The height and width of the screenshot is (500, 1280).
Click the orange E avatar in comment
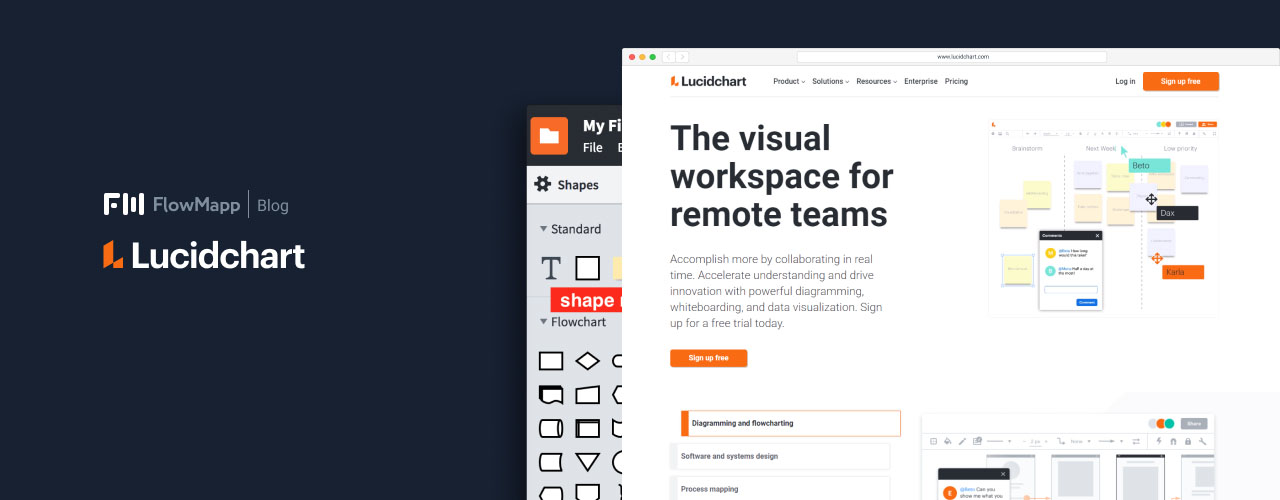pos(949,492)
